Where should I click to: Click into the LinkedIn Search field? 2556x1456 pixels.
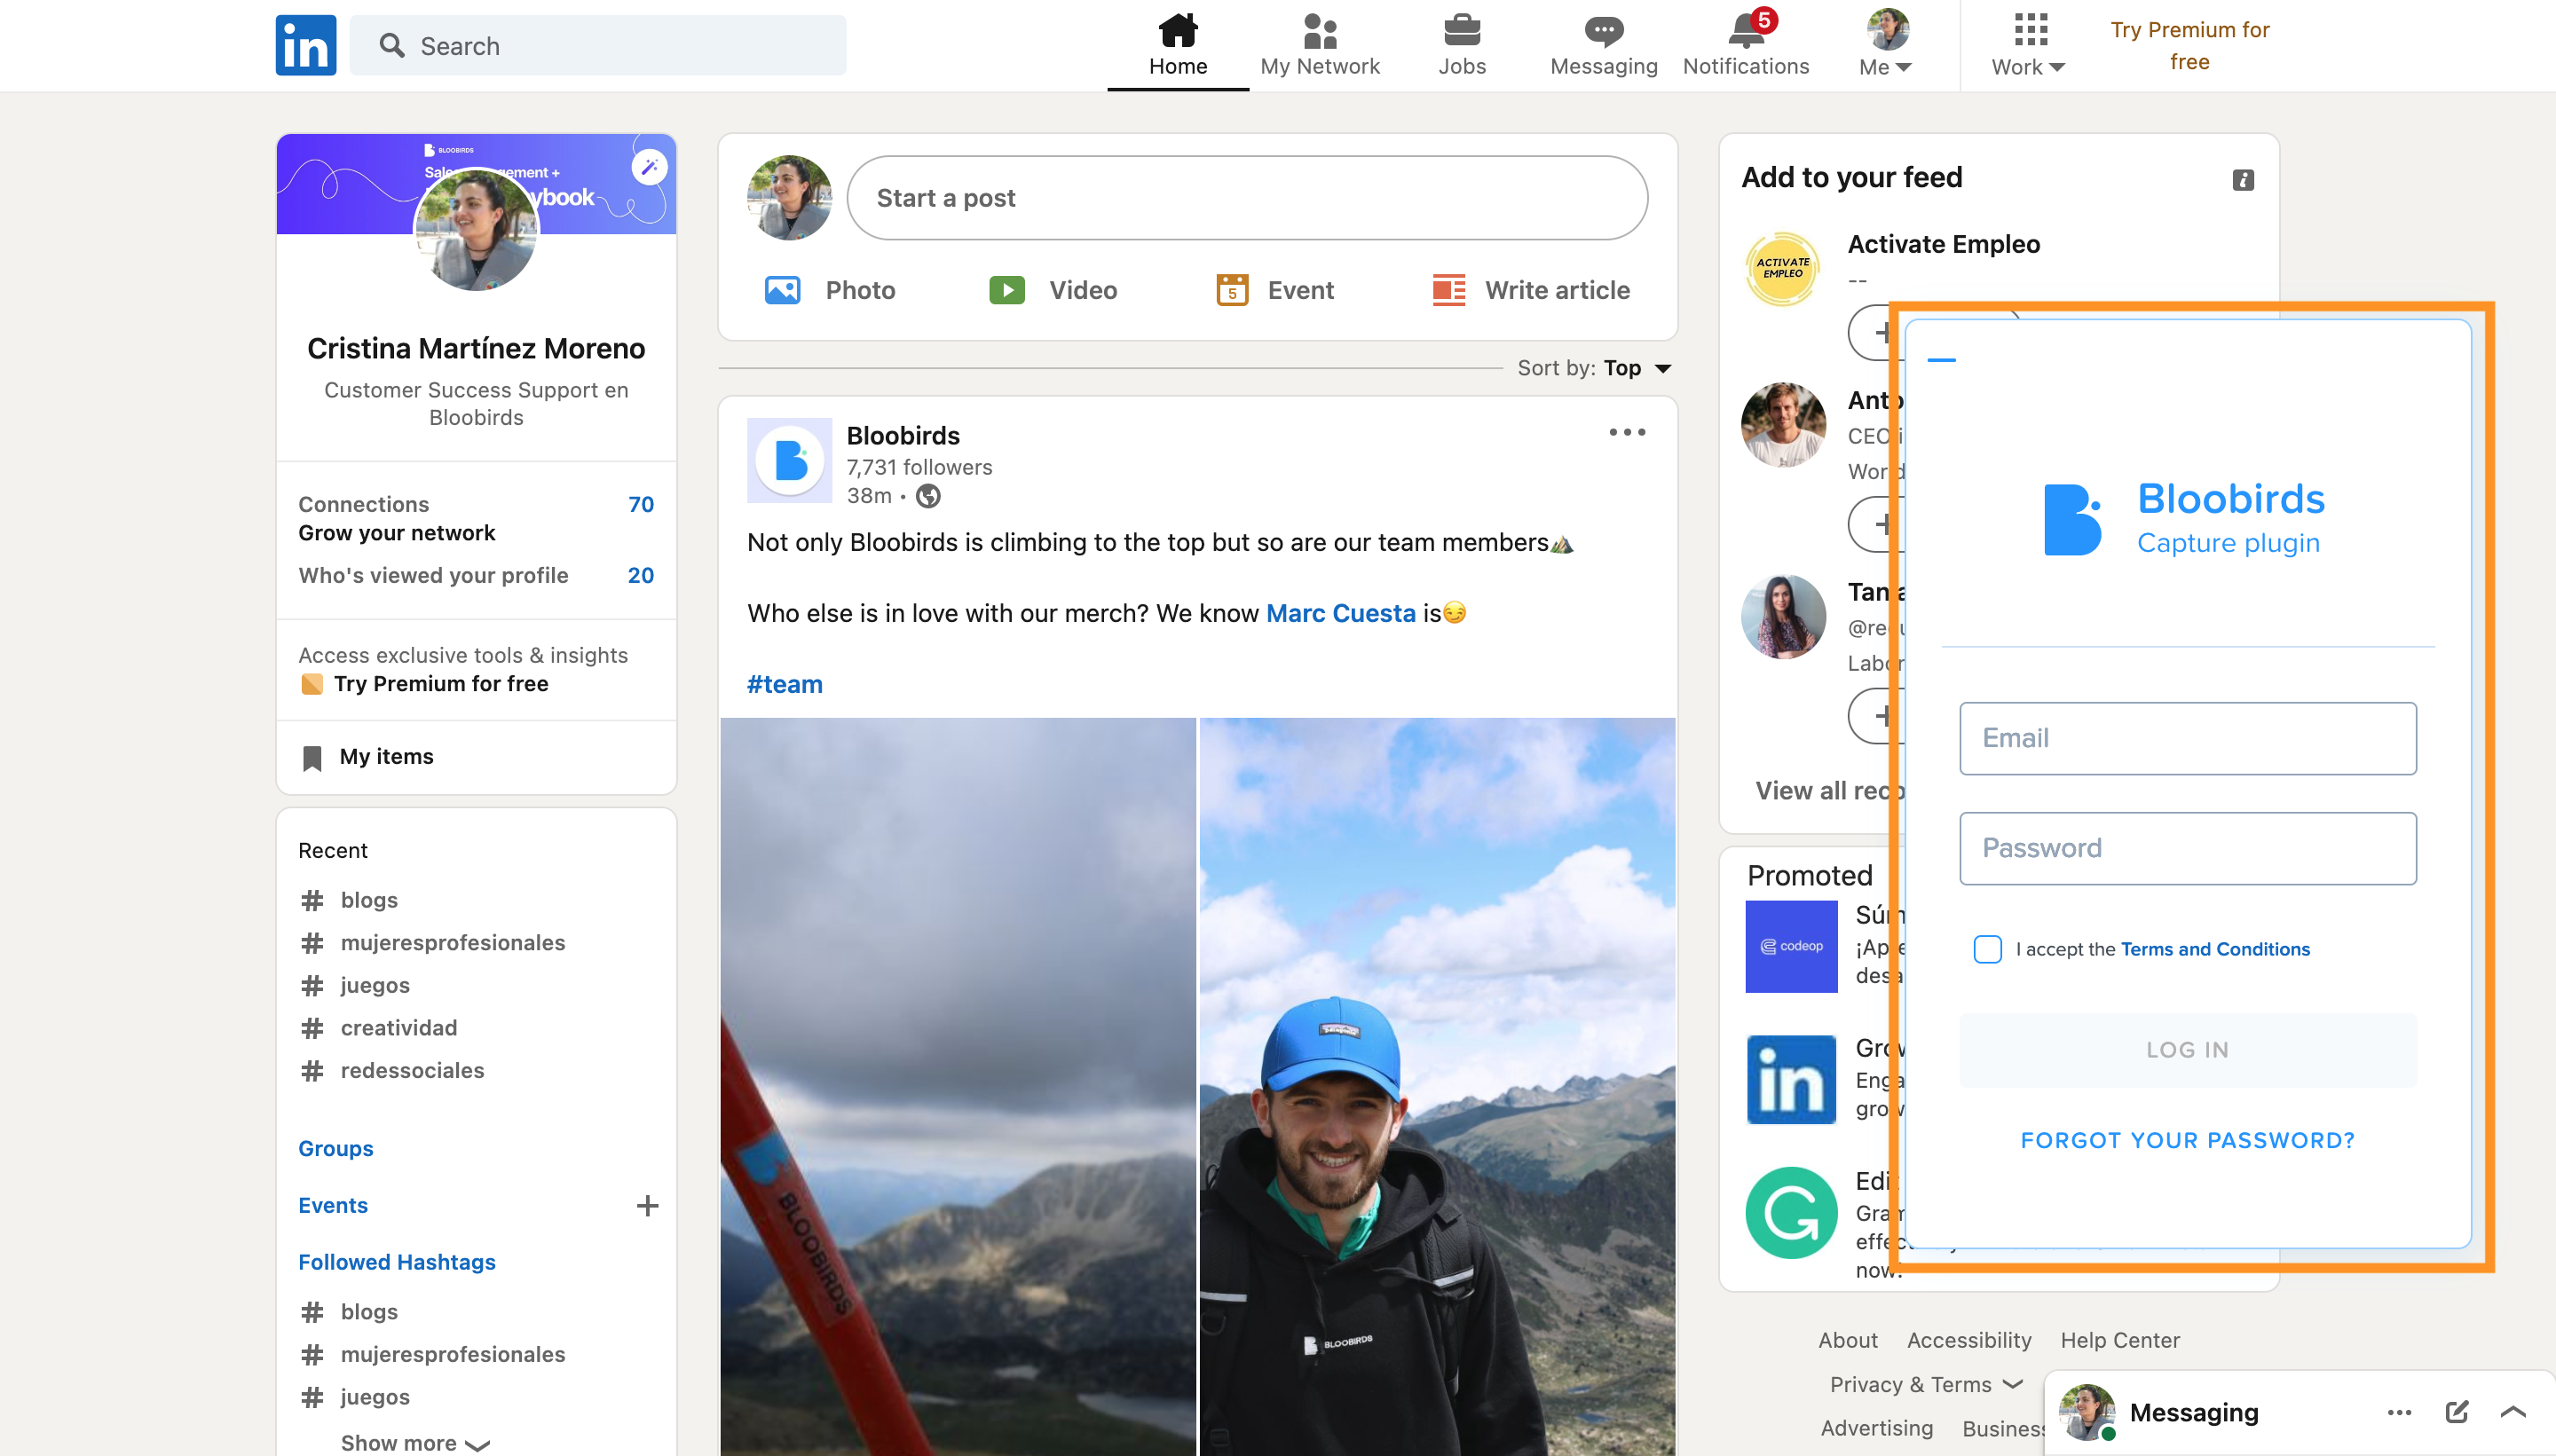(x=598, y=45)
